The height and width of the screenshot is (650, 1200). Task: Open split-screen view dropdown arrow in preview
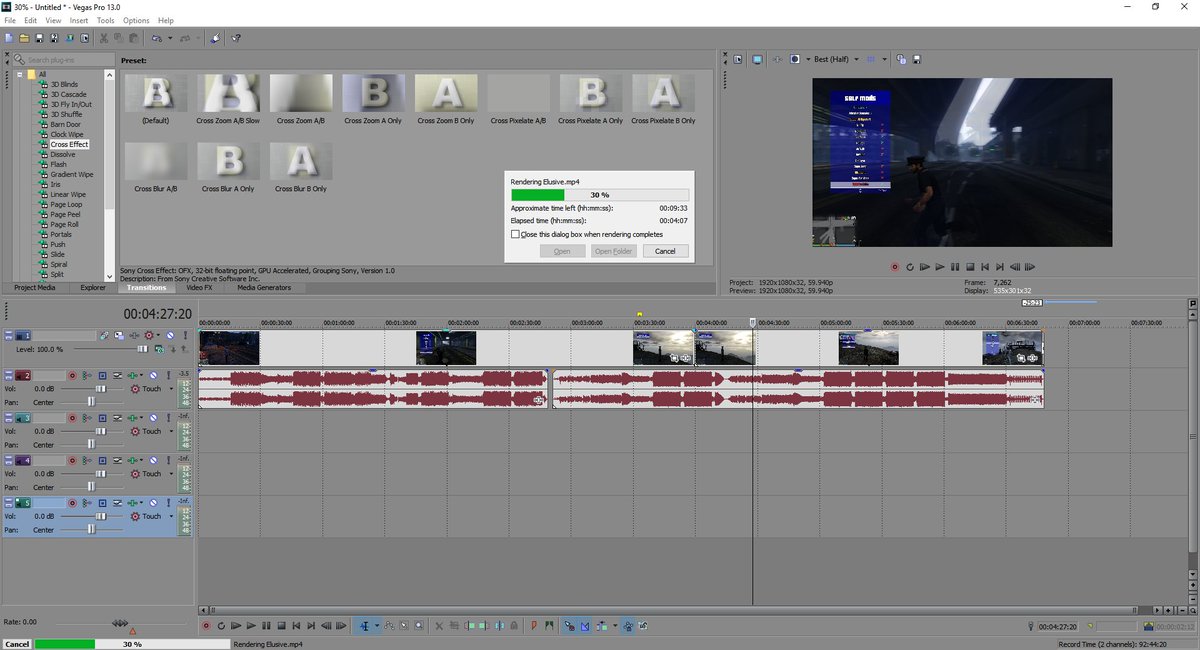click(808, 59)
